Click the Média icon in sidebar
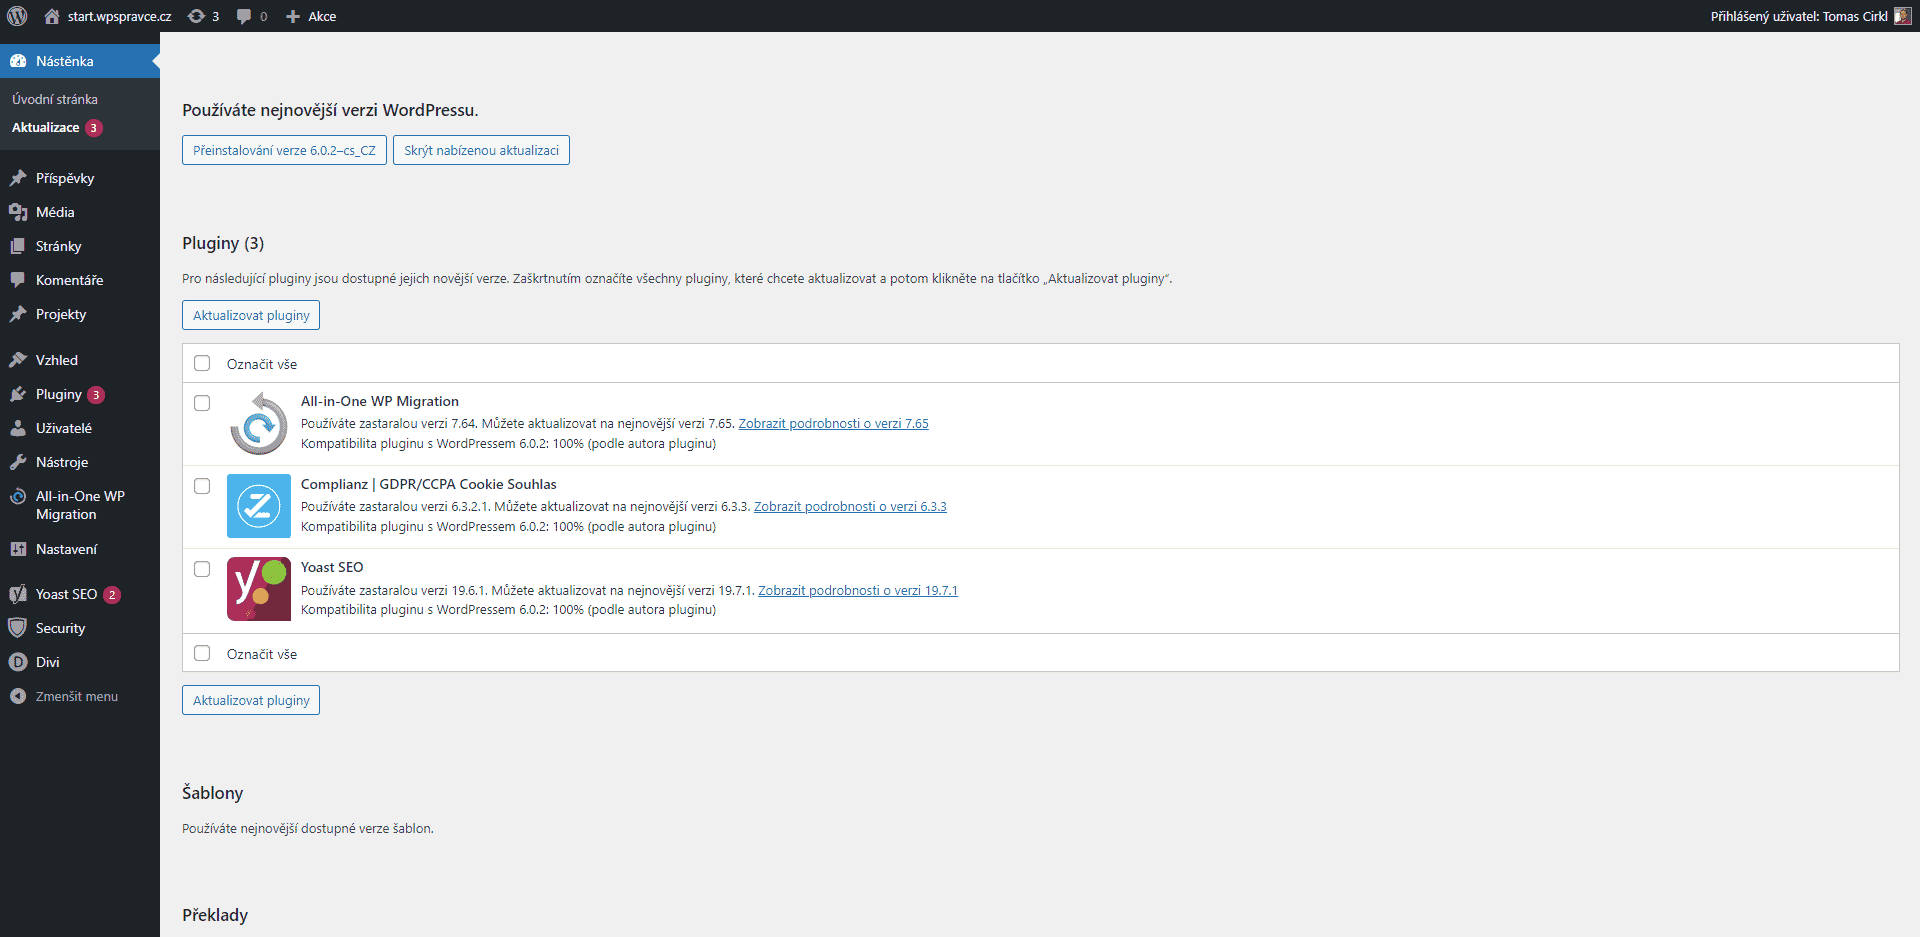Screen dimensions: 1920x937 point(18,212)
